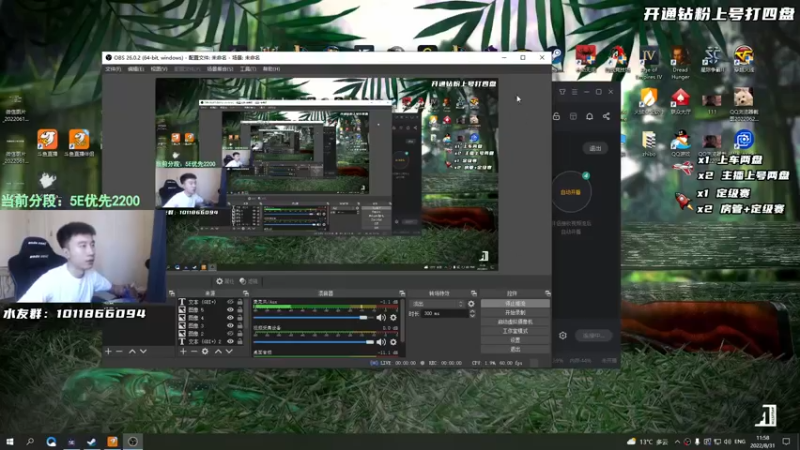
Task: Hide 文本 (GDI+) 2 source via eye icon
Action: point(230,341)
